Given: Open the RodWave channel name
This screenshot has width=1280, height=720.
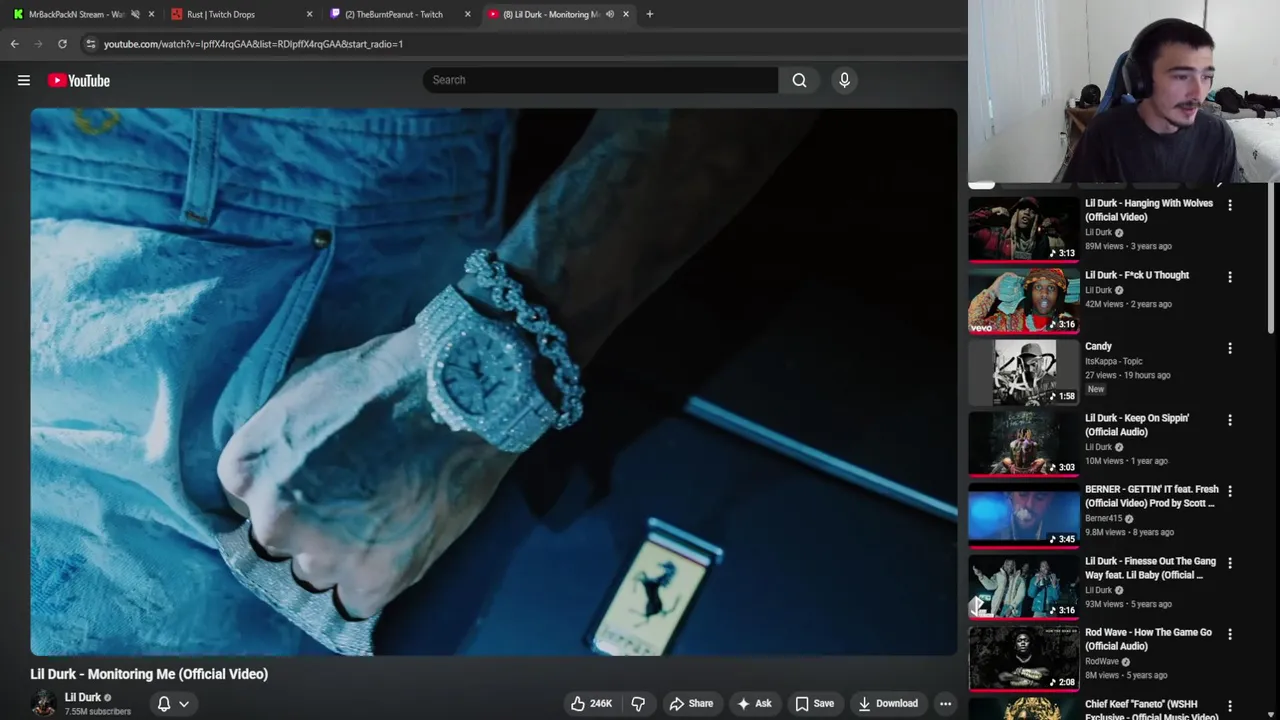Looking at the screenshot, I should 1102,661.
